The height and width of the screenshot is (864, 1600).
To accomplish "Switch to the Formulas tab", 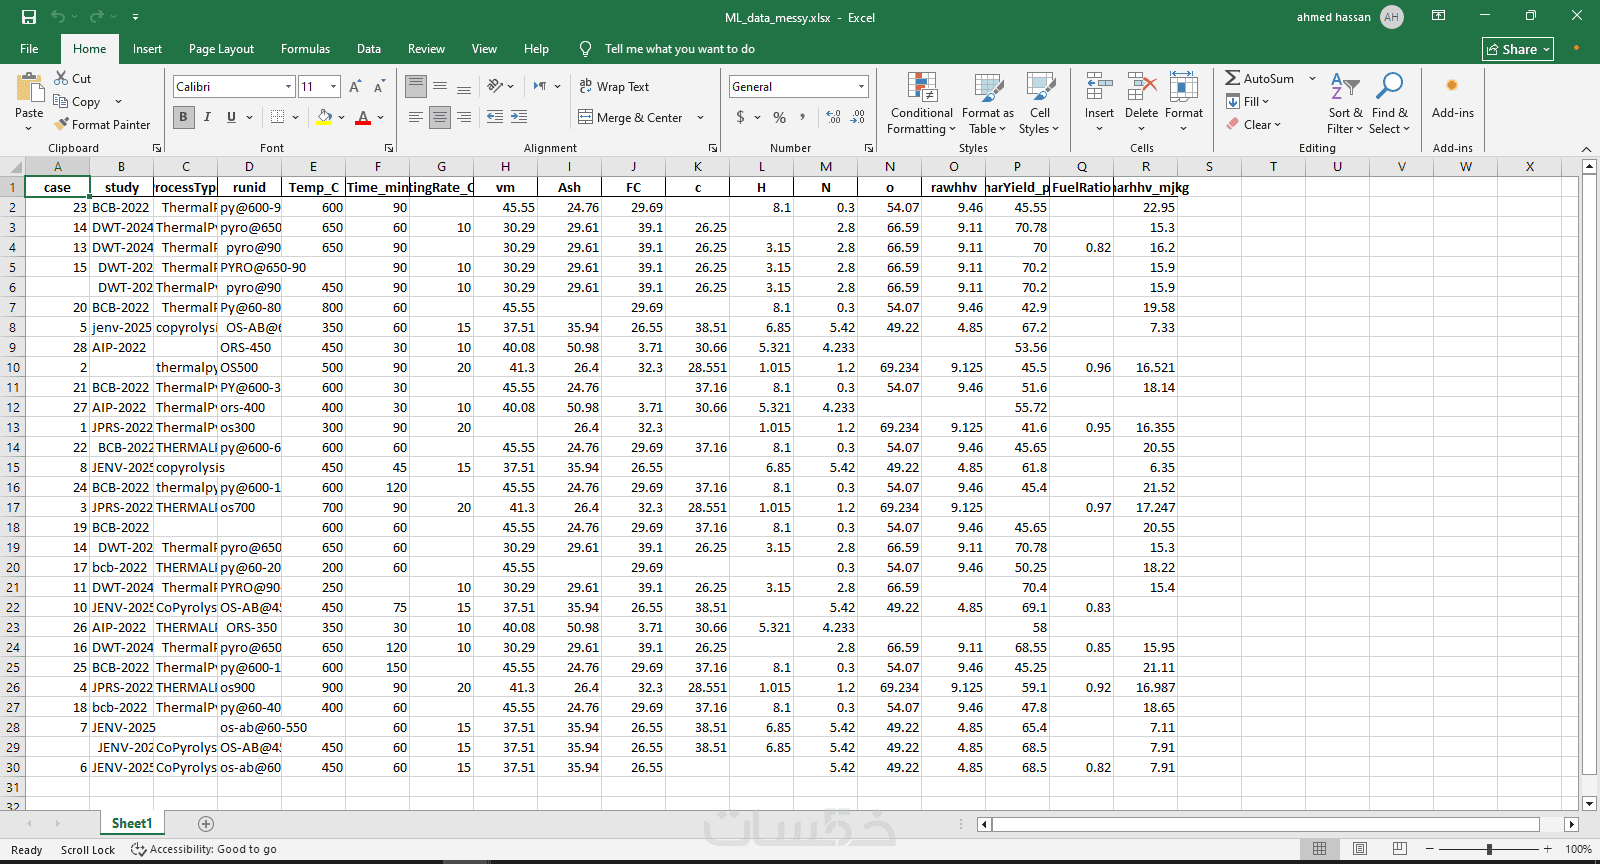I will (x=305, y=49).
